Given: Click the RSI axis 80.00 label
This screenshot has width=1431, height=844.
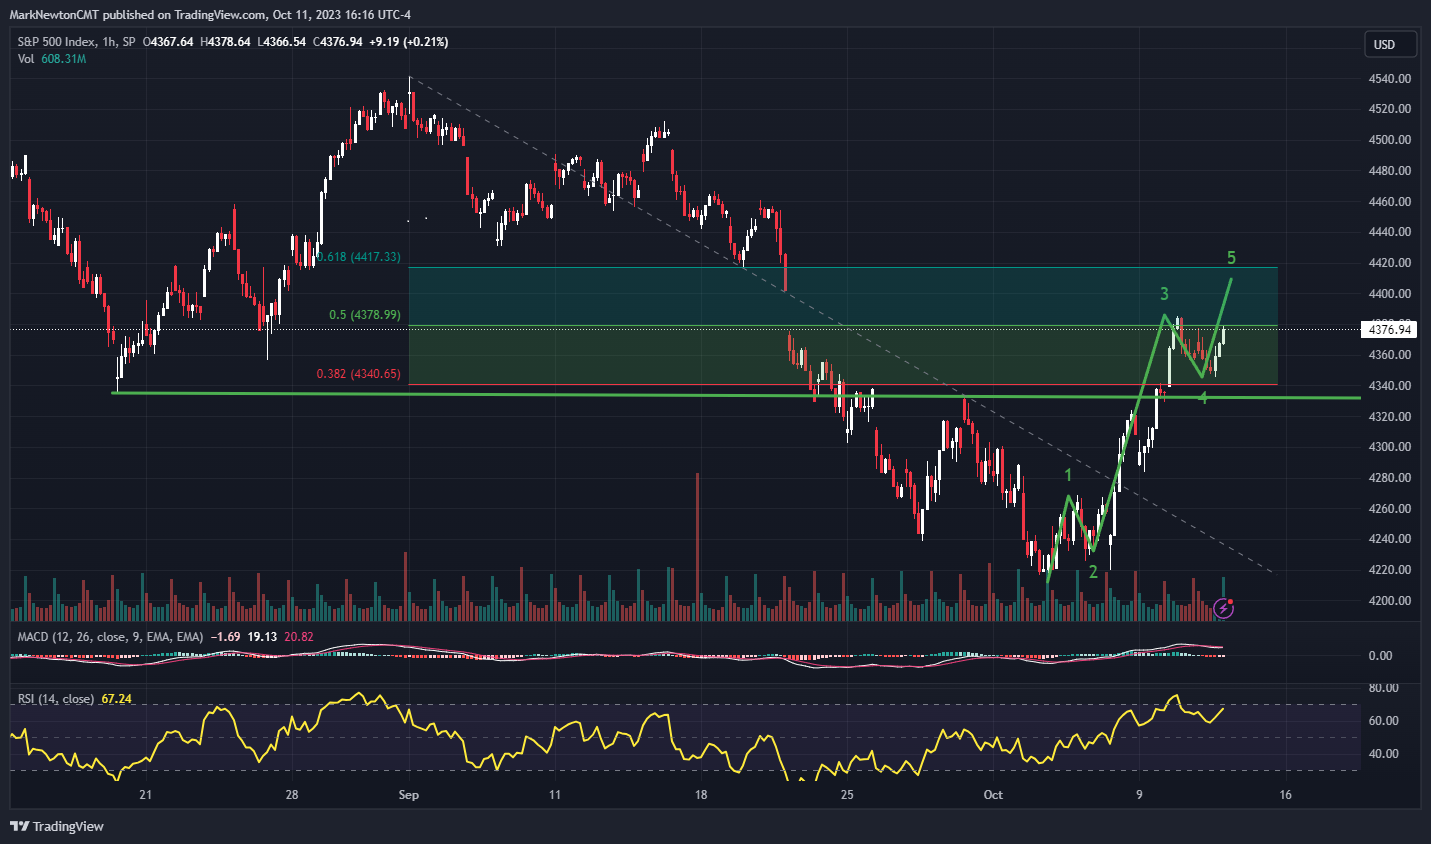Looking at the screenshot, I should [1383, 688].
